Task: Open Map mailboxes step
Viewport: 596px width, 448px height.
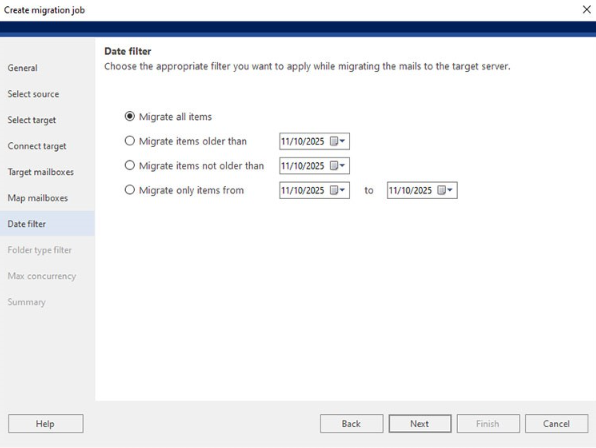Action: click(x=38, y=198)
